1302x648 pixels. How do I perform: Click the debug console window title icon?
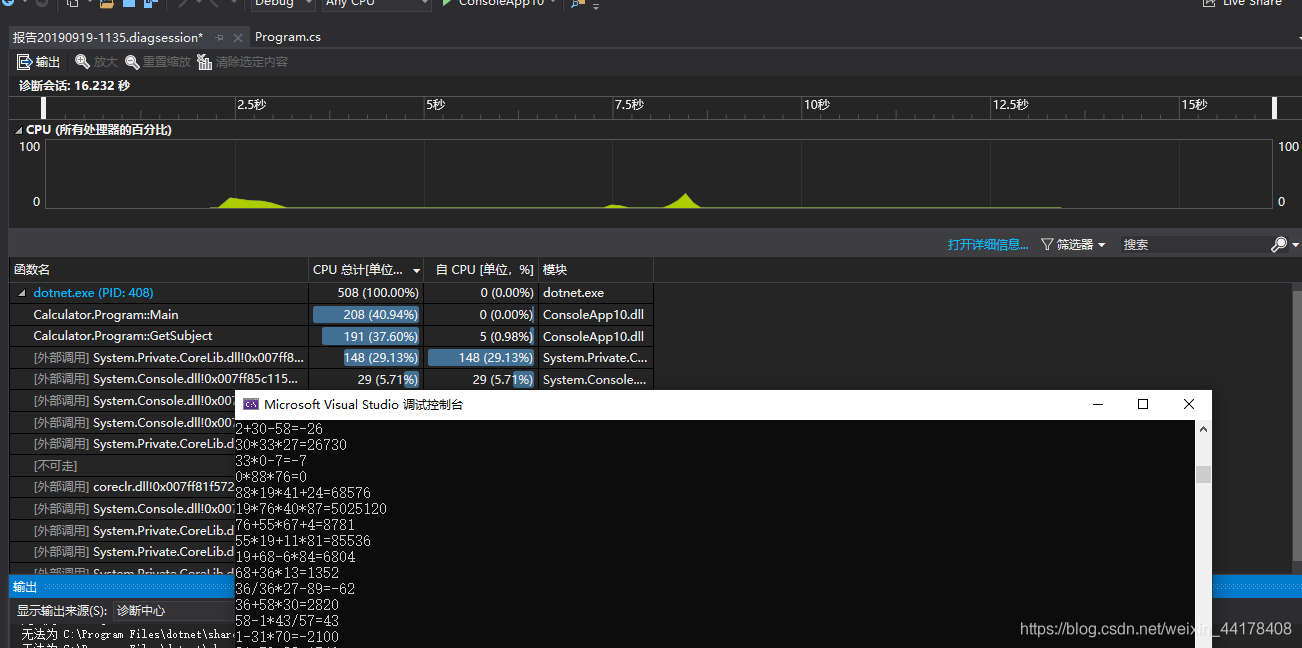[251, 405]
